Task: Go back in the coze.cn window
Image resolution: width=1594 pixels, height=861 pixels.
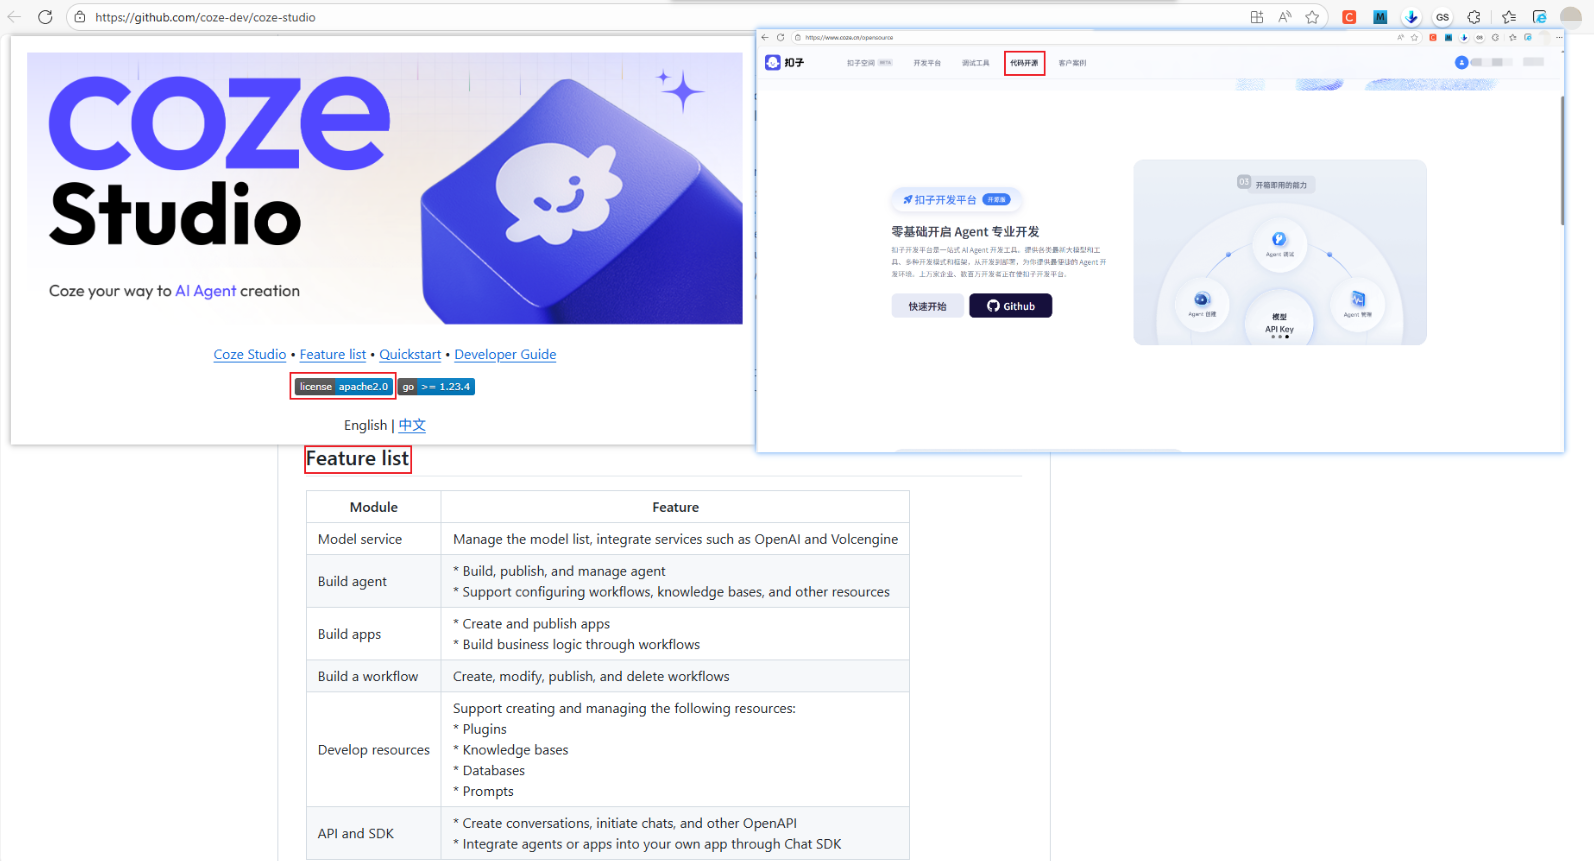Action: coord(765,37)
